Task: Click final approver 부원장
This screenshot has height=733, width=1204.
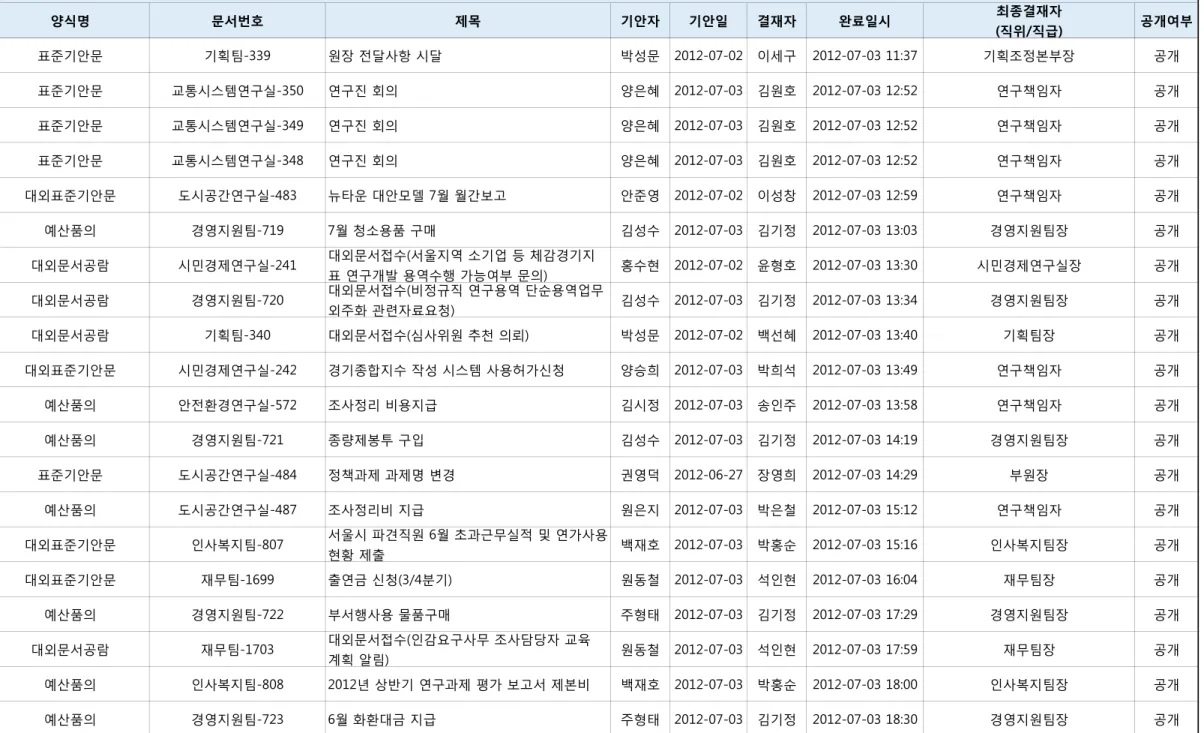Action: point(1028,476)
